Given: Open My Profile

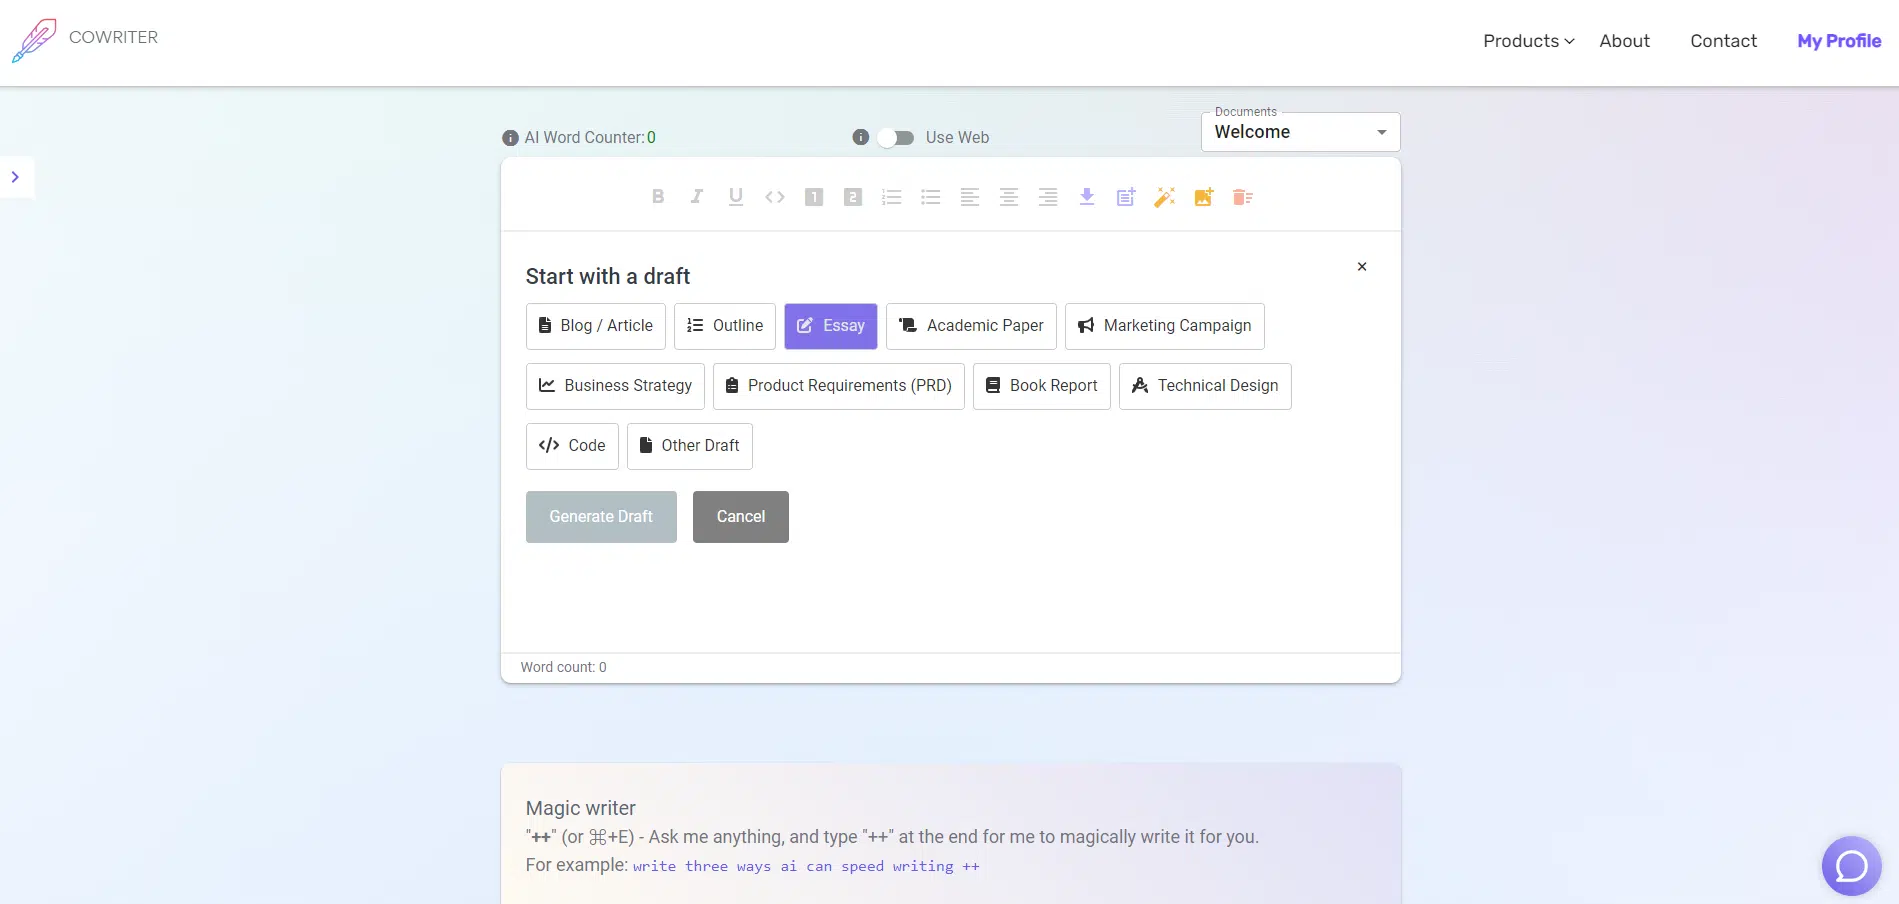Looking at the screenshot, I should (1839, 41).
